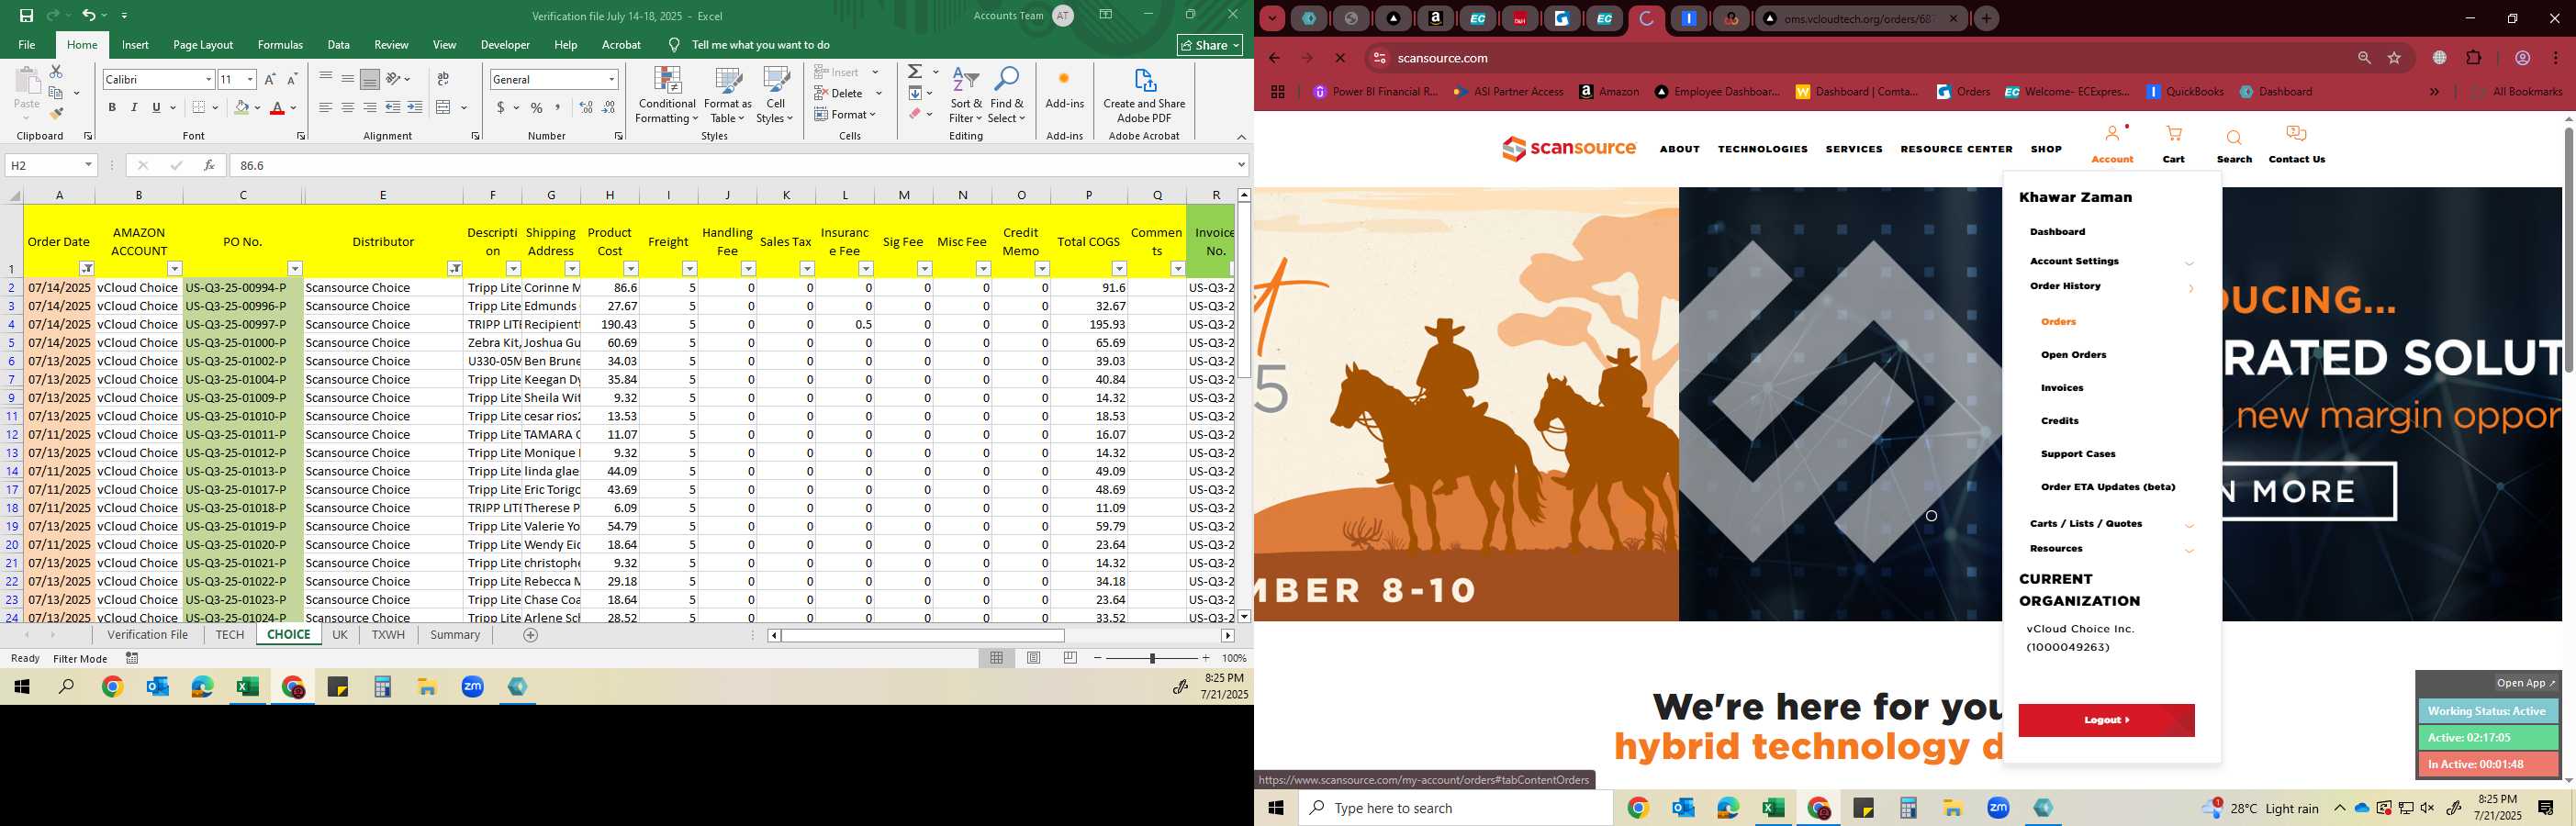Click the Search icon on ScanSource header
2576x826 pixels.
click(x=2234, y=137)
